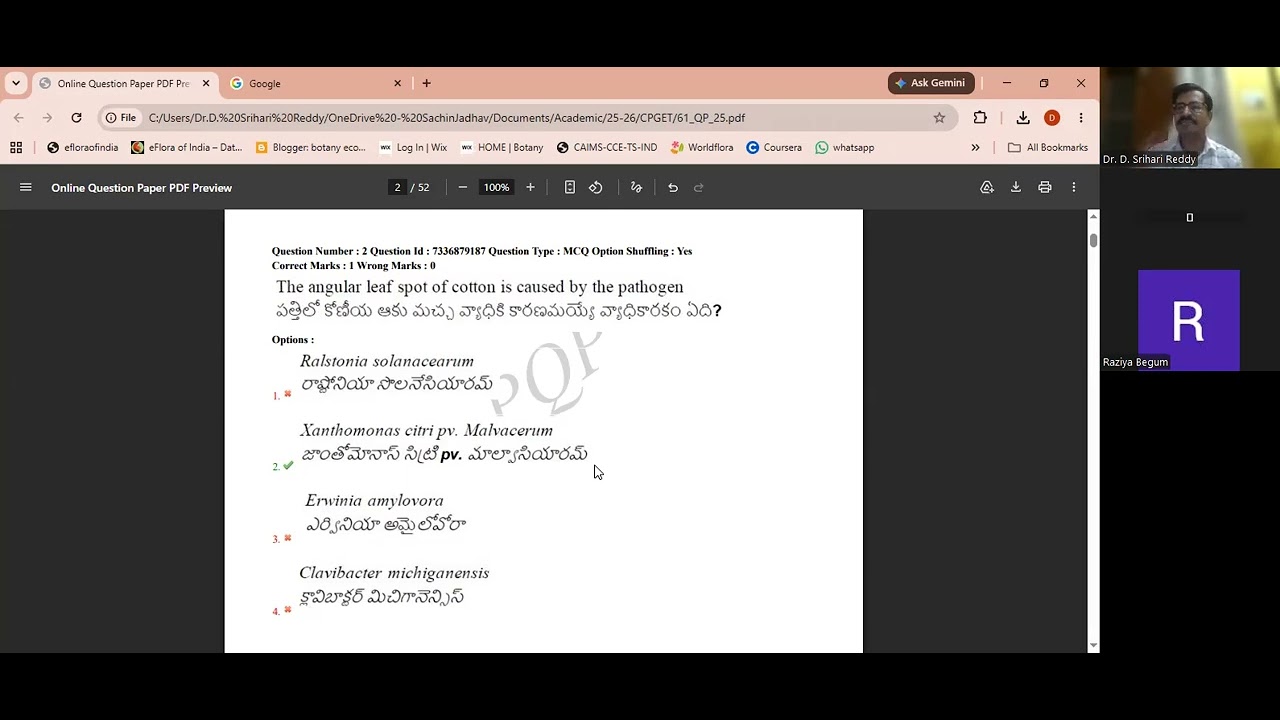The width and height of the screenshot is (1280, 720).
Task: Save PDF to Google Drive icon
Action: click(x=987, y=187)
